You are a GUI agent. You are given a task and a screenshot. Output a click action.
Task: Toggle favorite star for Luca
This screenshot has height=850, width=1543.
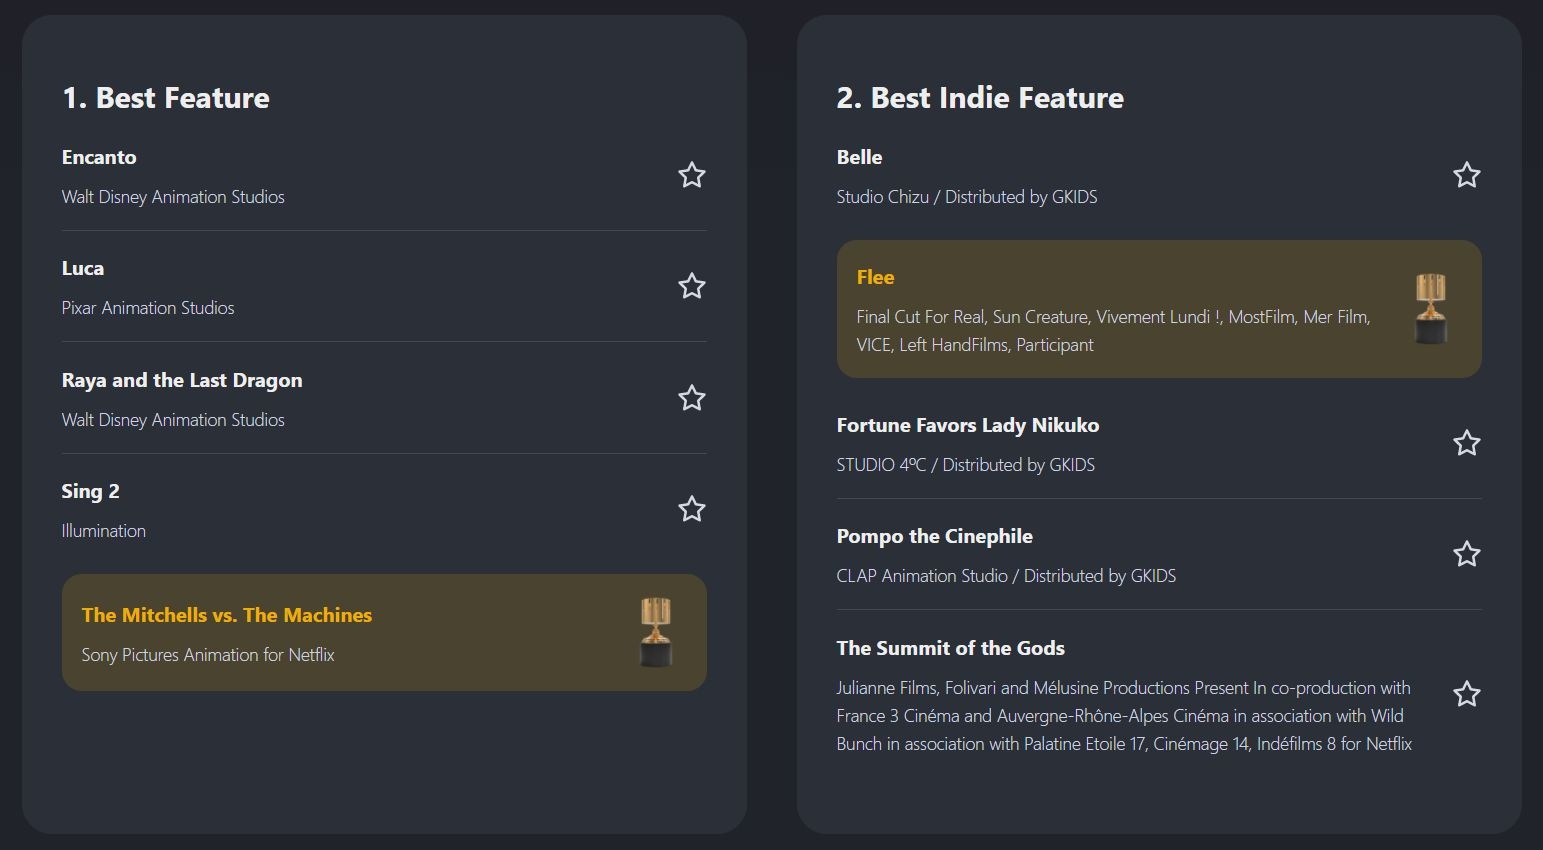[691, 287]
